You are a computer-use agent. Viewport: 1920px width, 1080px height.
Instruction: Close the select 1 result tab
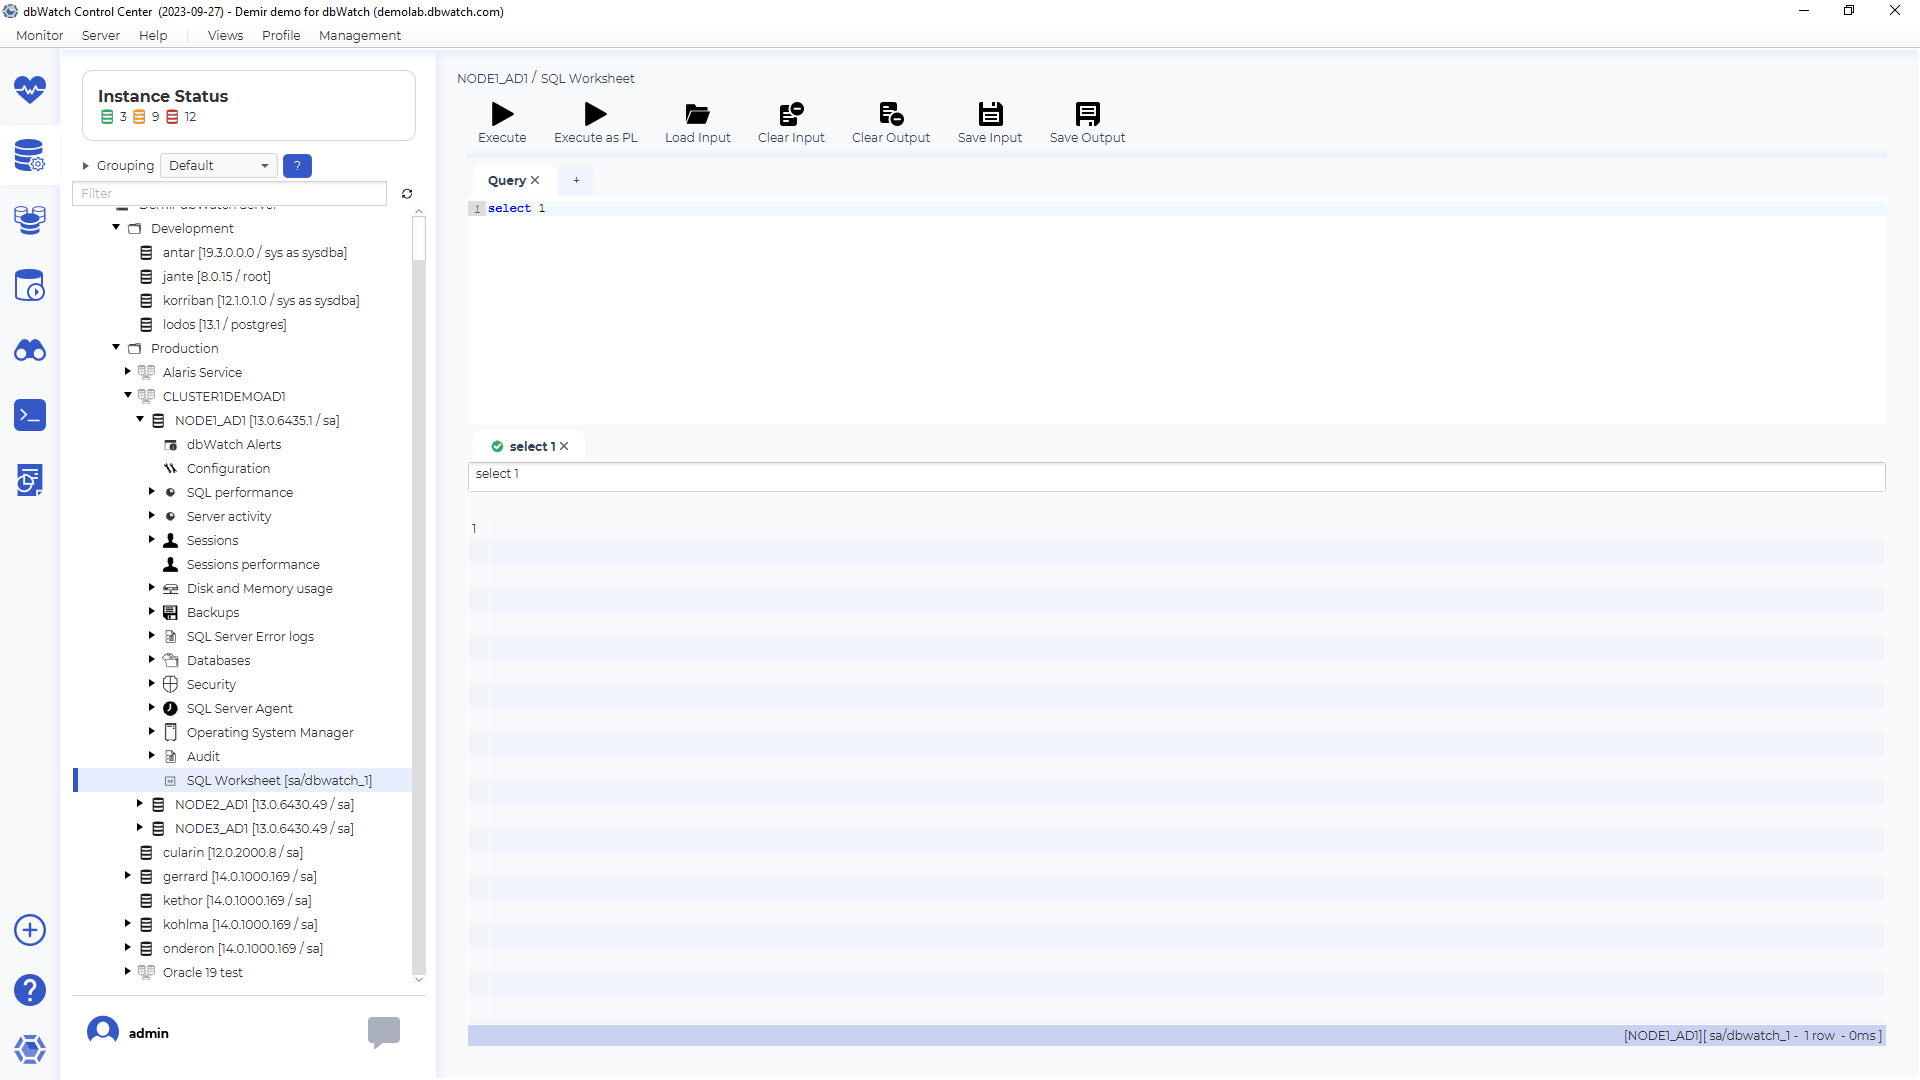pos(564,446)
